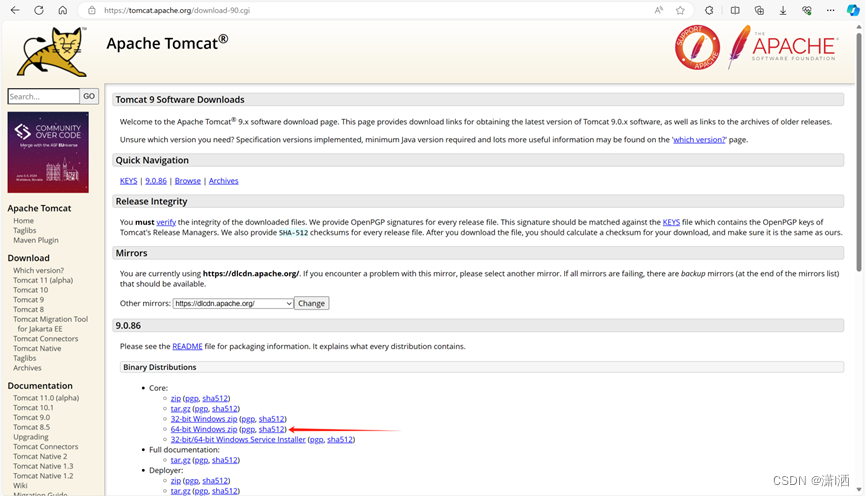Open Maven Plugin sidebar link
This screenshot has width=865, height=496.
tap(36, 240)
